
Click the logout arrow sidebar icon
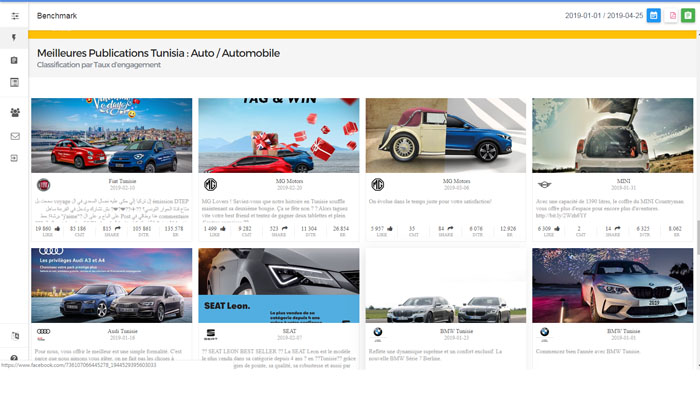[15, 158]
